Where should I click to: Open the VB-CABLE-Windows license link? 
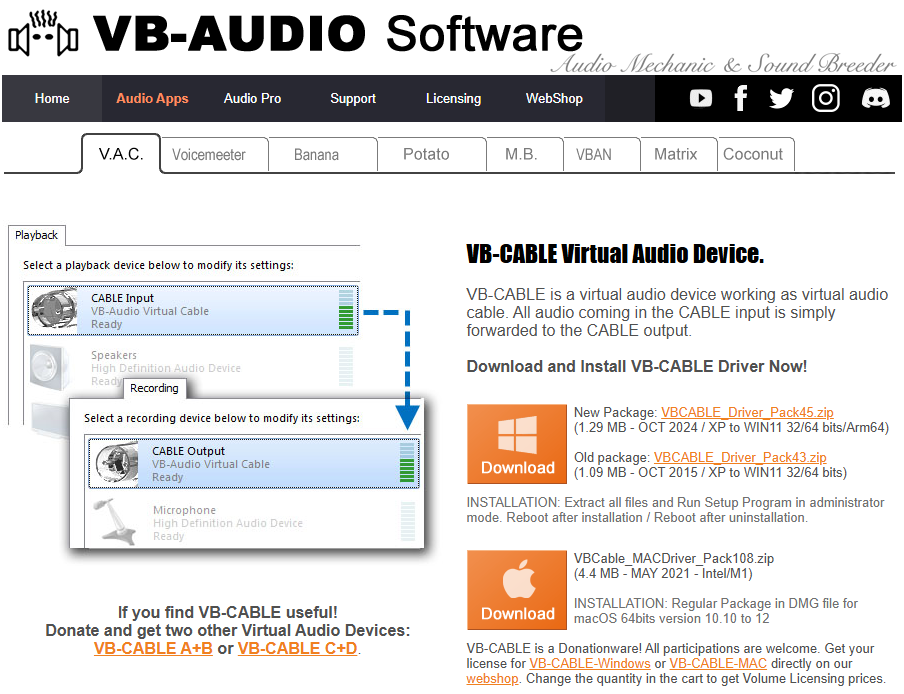pyautogui.click(x=590, y=664)
